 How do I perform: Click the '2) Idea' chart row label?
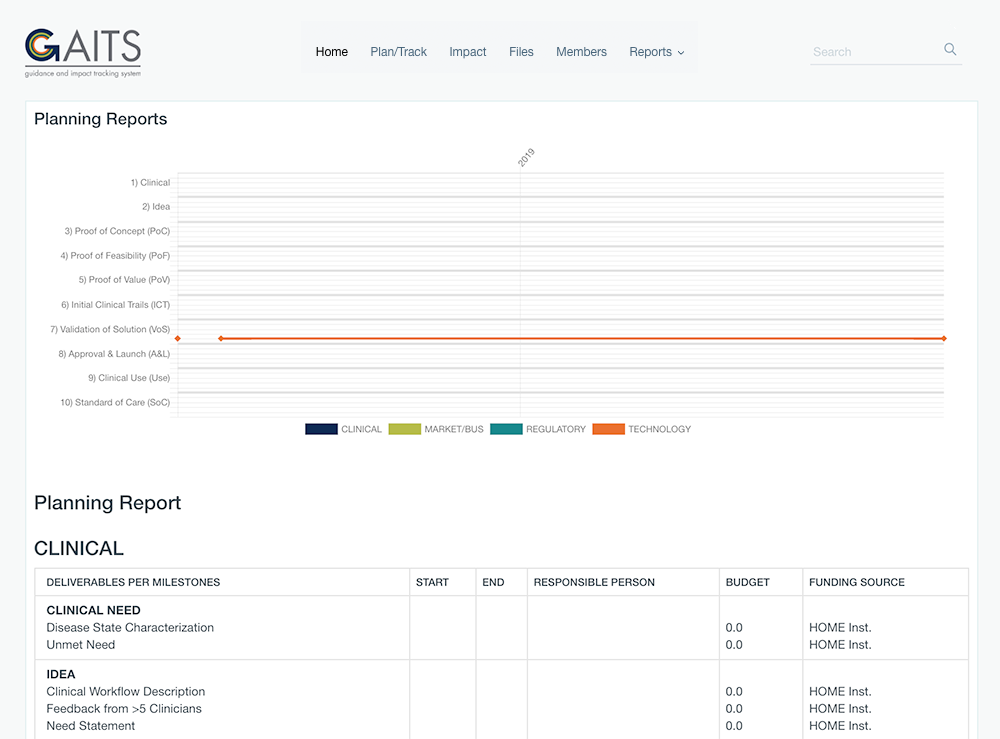(156, 207)
